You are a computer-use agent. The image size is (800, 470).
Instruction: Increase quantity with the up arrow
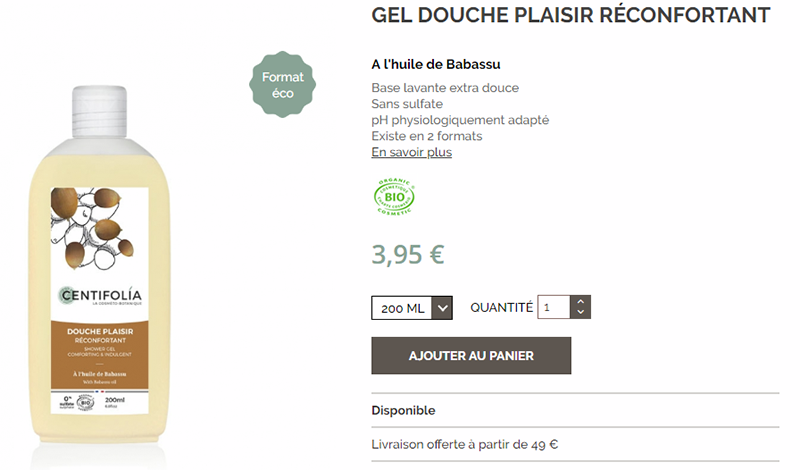[x=581, y=302]
